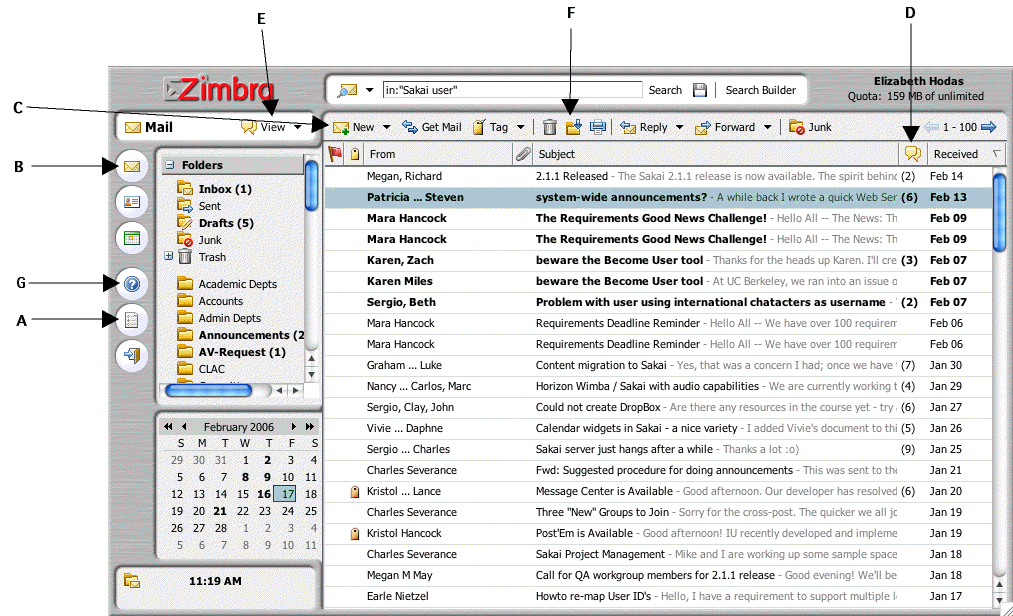Open the Drafts (5) folder
Screen dimensions: 1013x616
[216, 223]
